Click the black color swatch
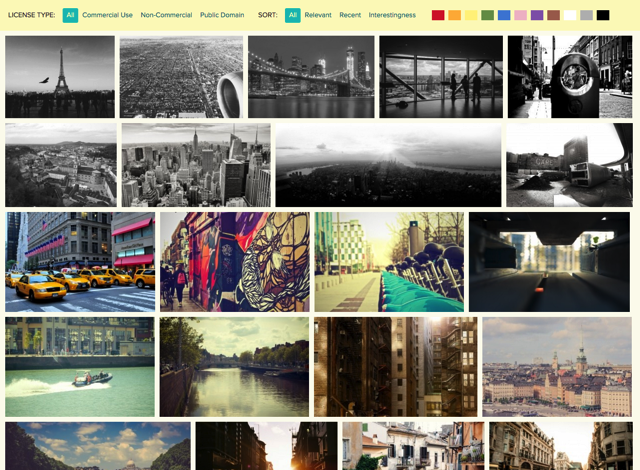 pos(602,15)
